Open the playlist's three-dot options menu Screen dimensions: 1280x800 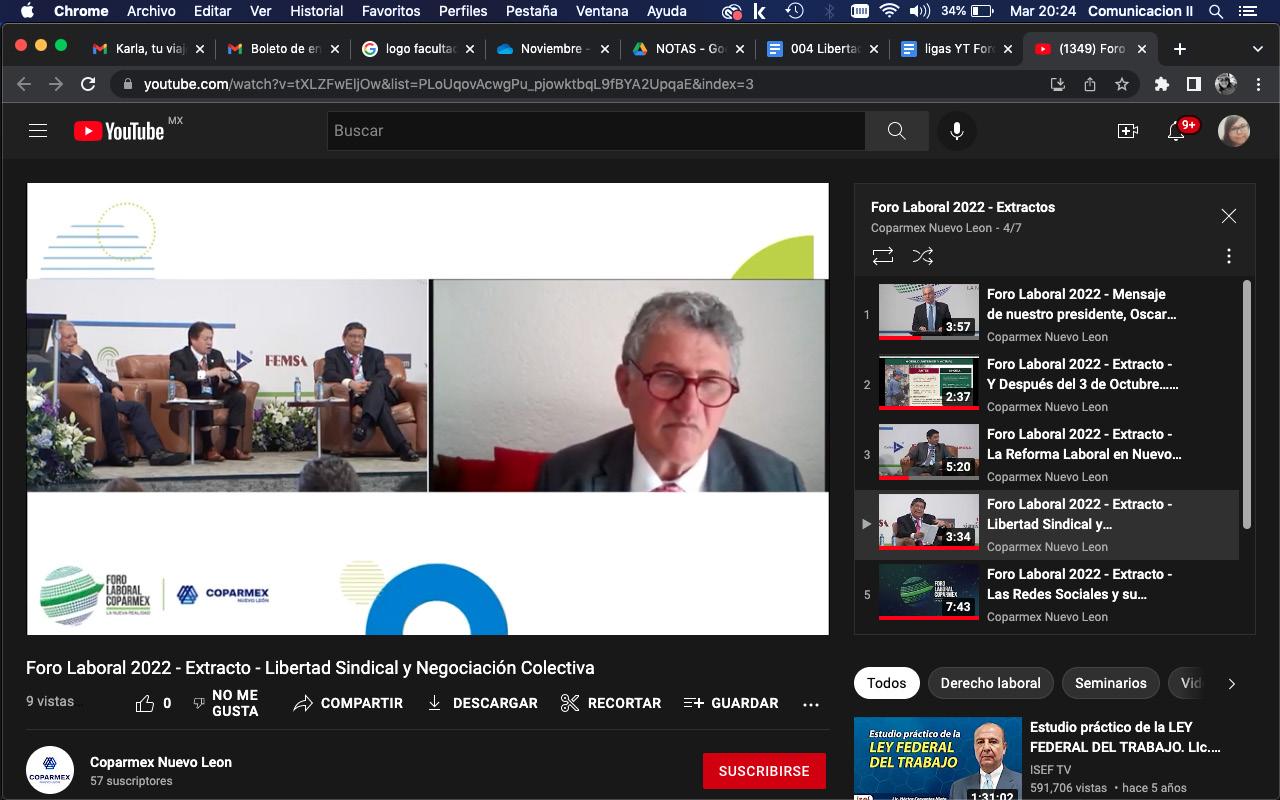[1229, 256]
